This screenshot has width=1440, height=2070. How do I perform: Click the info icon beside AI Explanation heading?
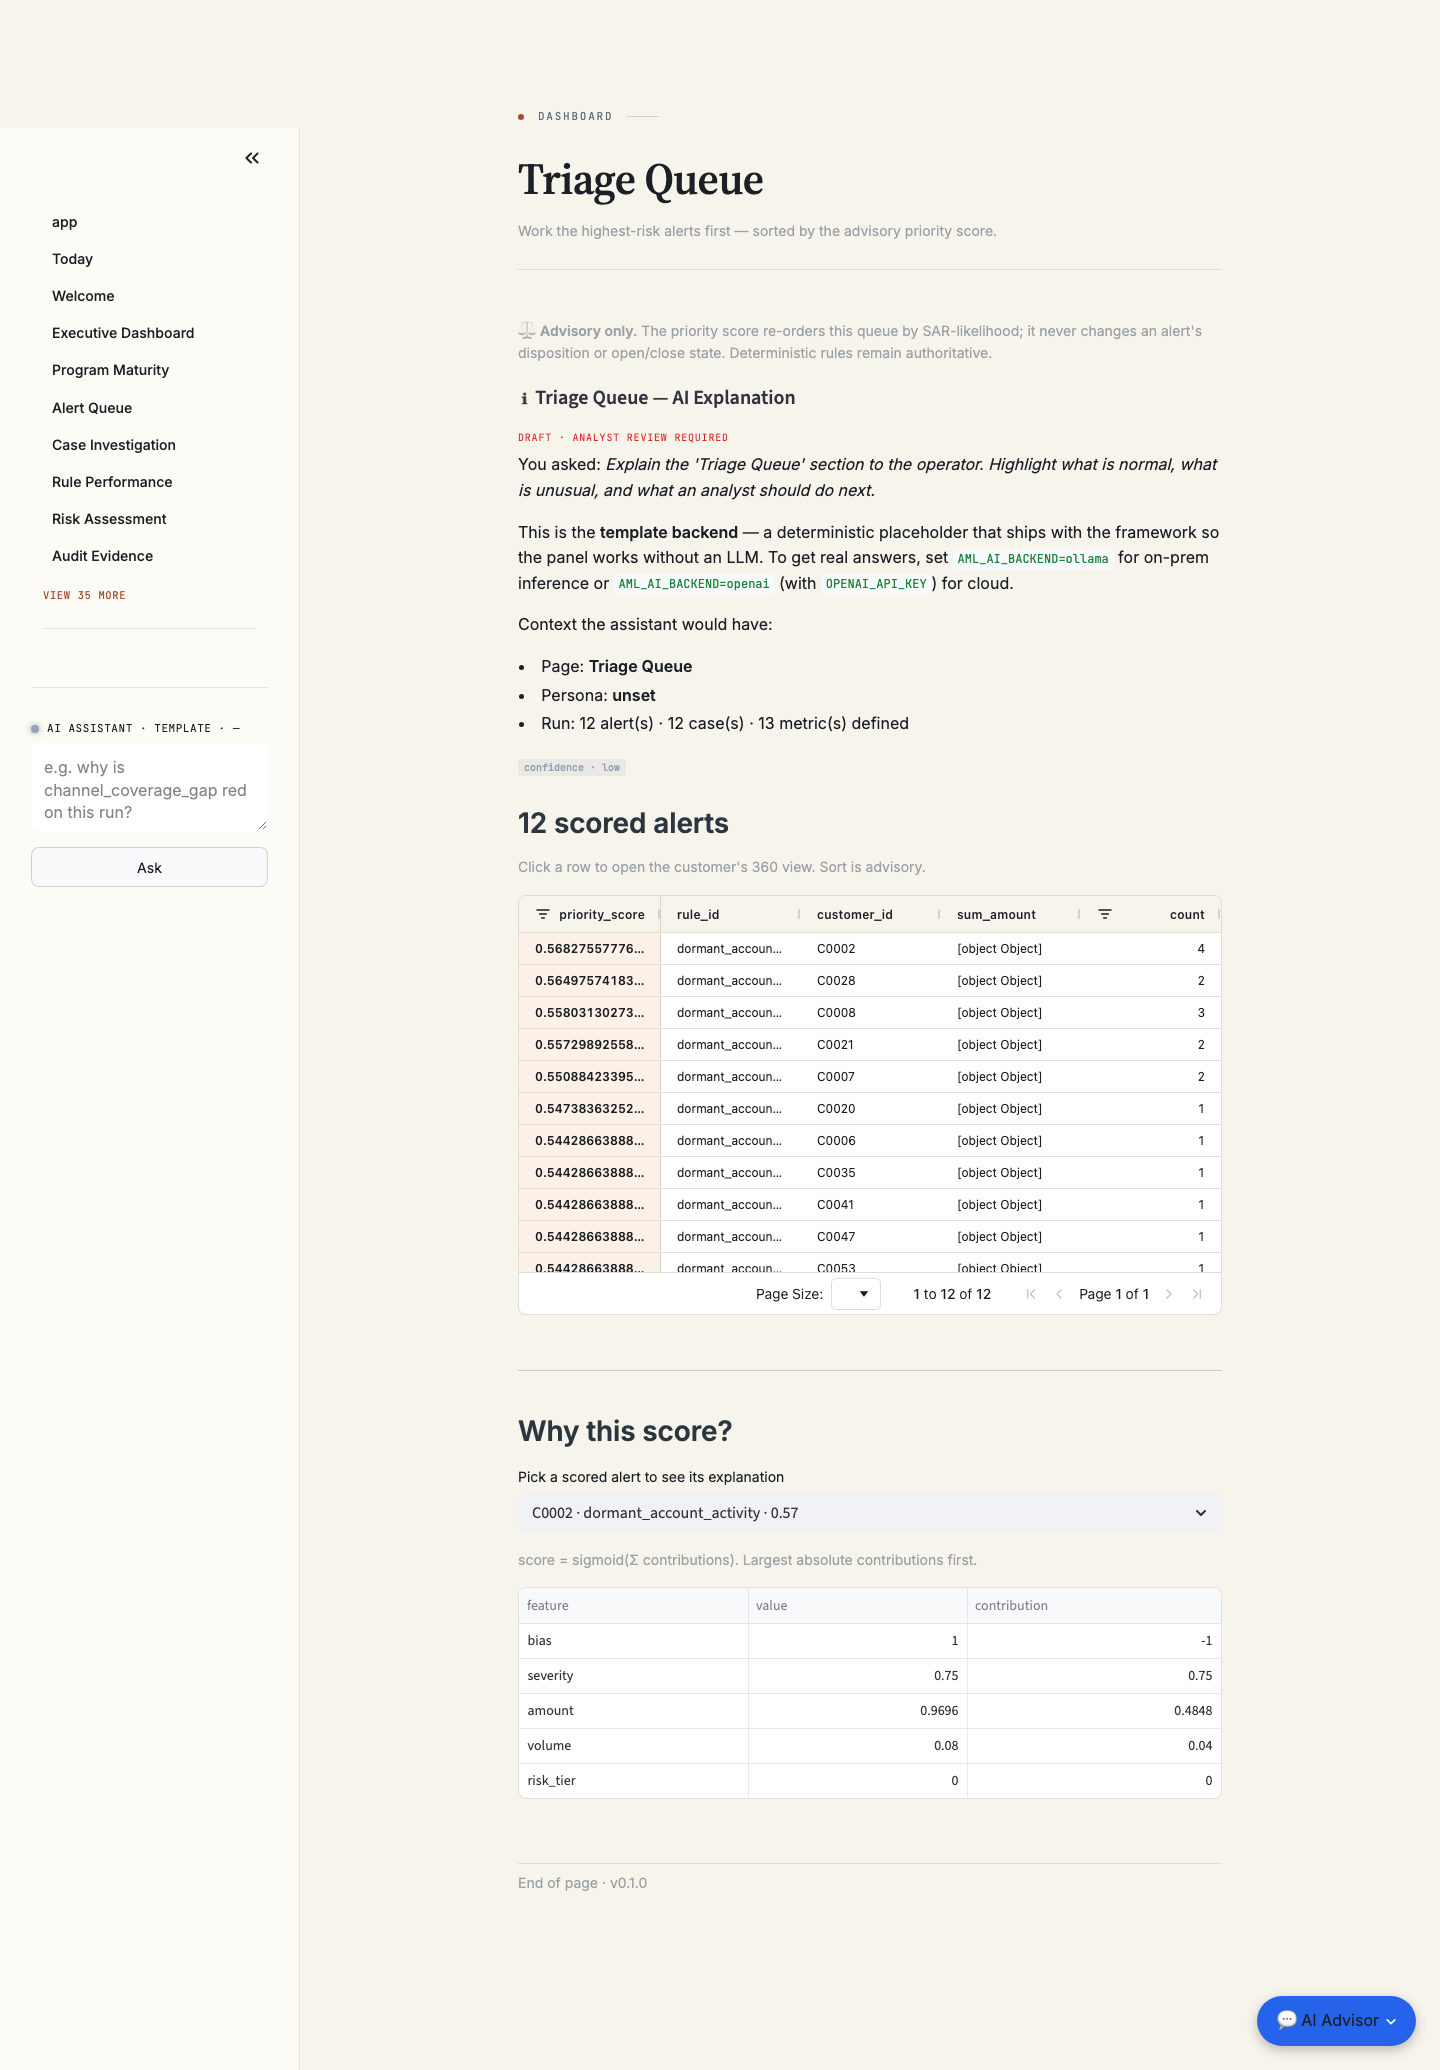pos(524,398)
